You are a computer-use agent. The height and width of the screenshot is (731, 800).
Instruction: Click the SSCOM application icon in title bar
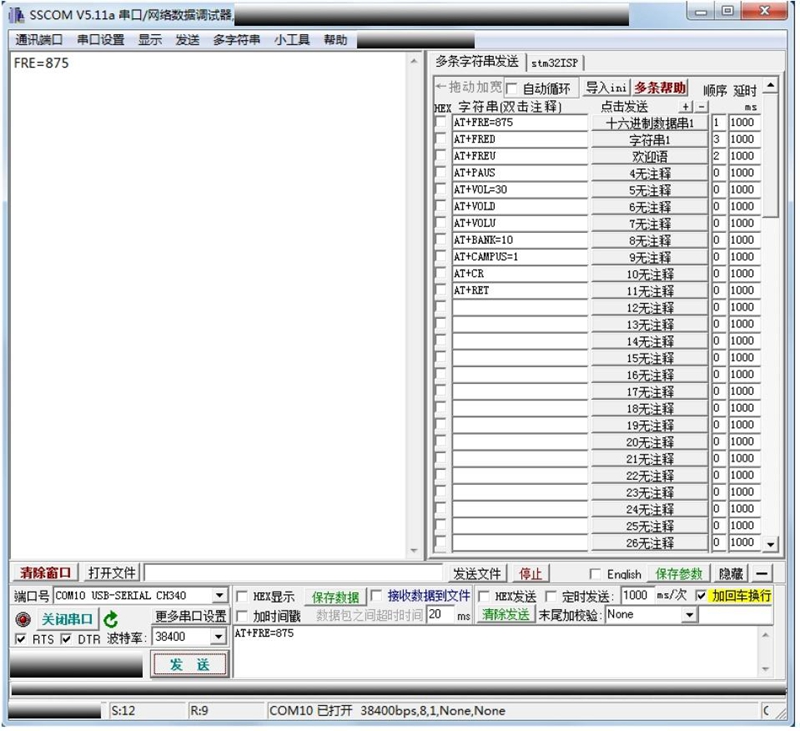click(17, 12)
